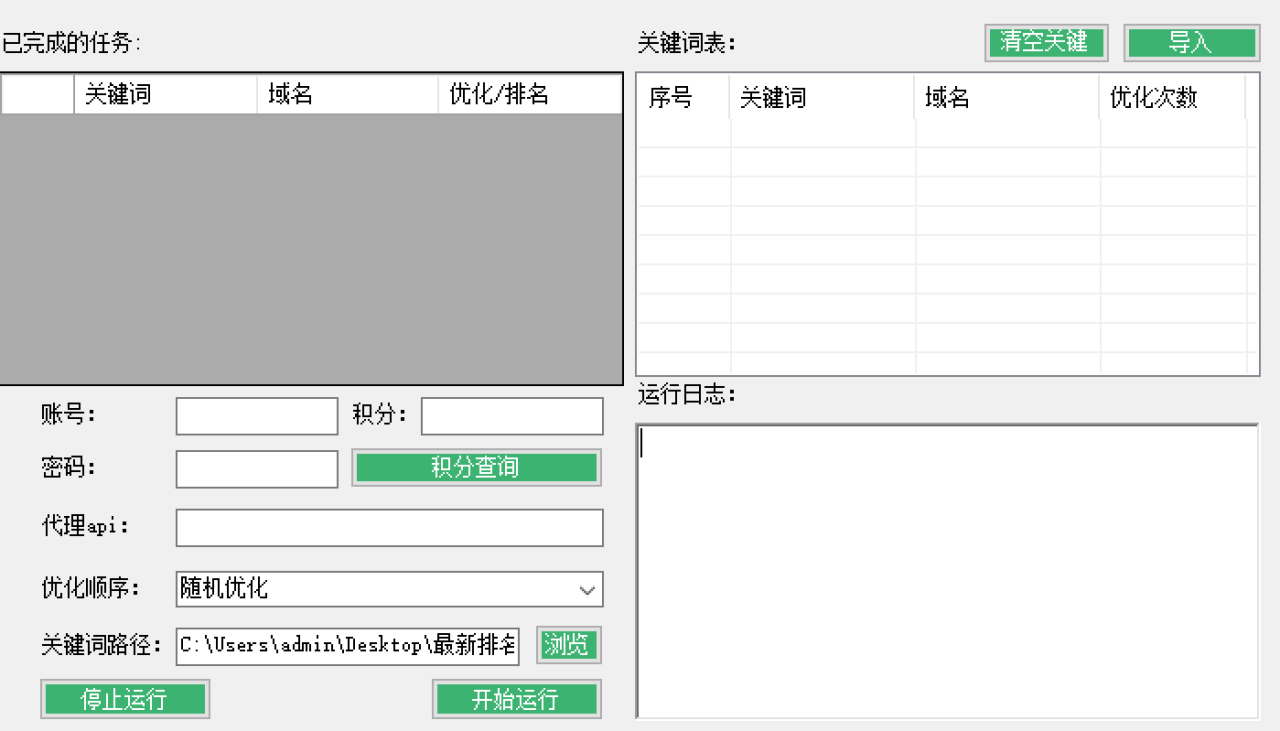Start the task with 开始运行

click(x=516, y=699)
